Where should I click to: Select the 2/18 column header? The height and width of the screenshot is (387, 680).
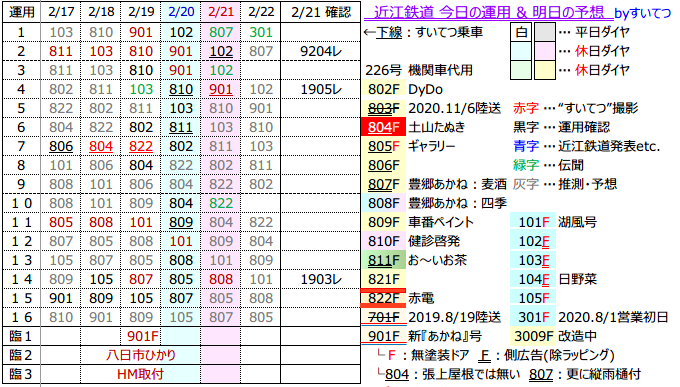pyautogui.click(x=101, y=12)
